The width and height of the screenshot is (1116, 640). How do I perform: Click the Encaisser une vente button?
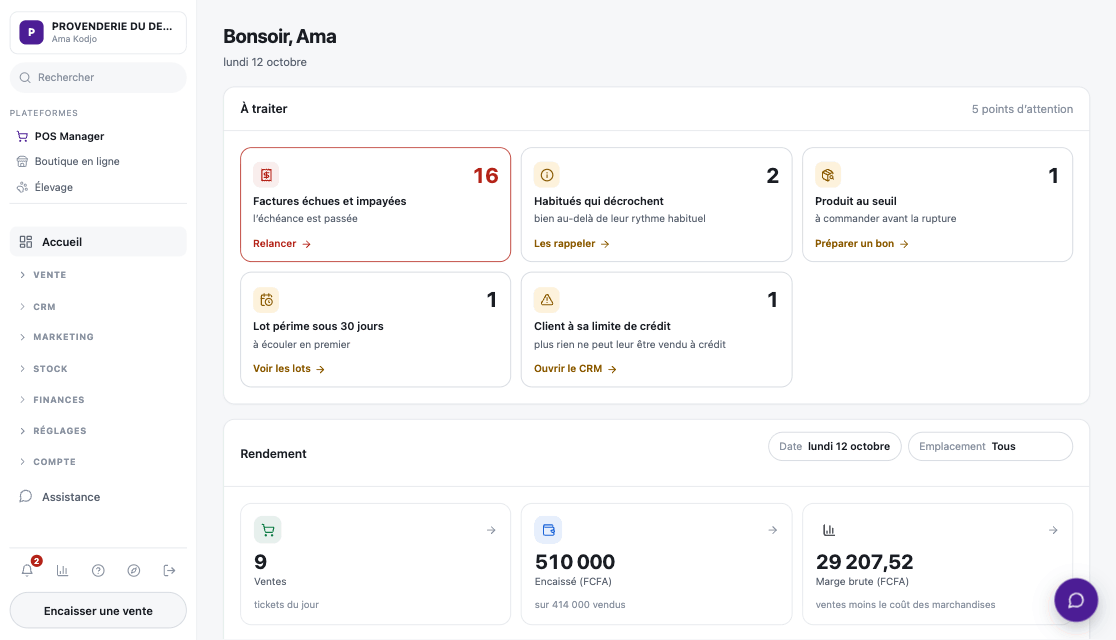98,611
